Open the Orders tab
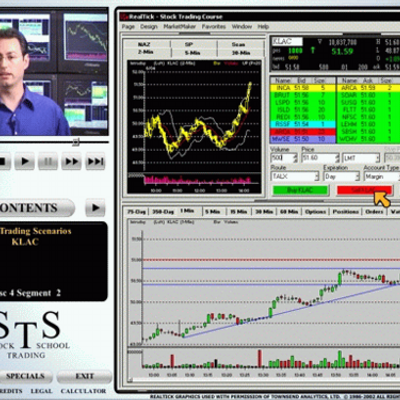 pos(374,212)
